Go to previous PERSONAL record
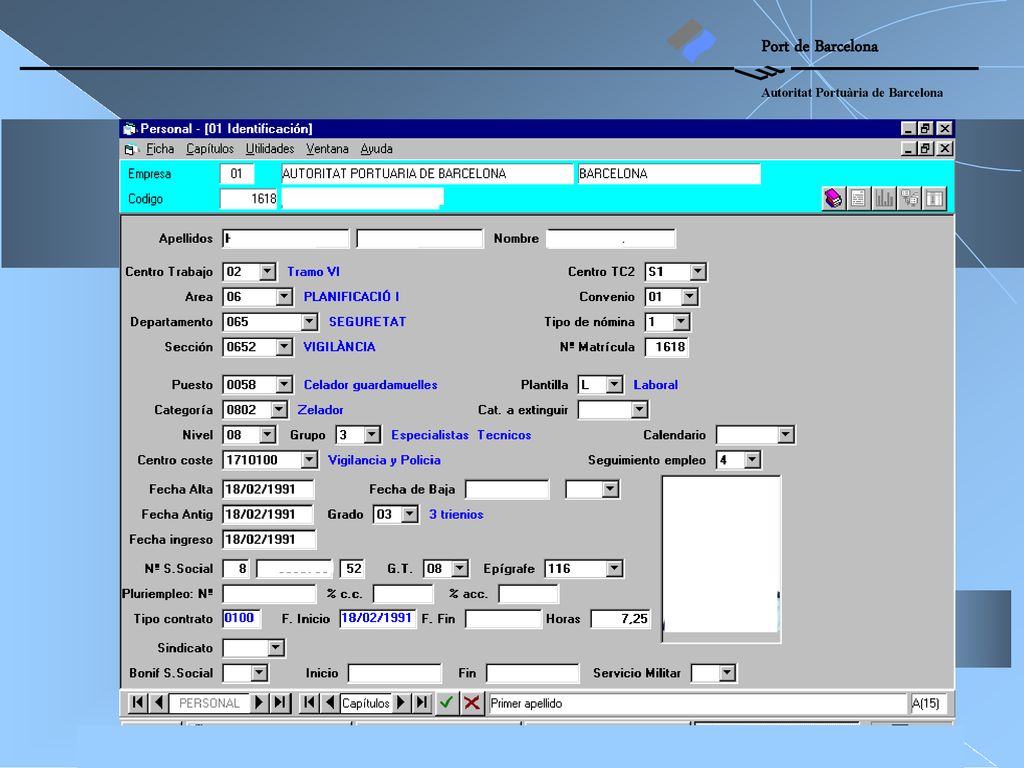Image resolution: width=1024 pixels, height=768 pixels. (158, 703)
